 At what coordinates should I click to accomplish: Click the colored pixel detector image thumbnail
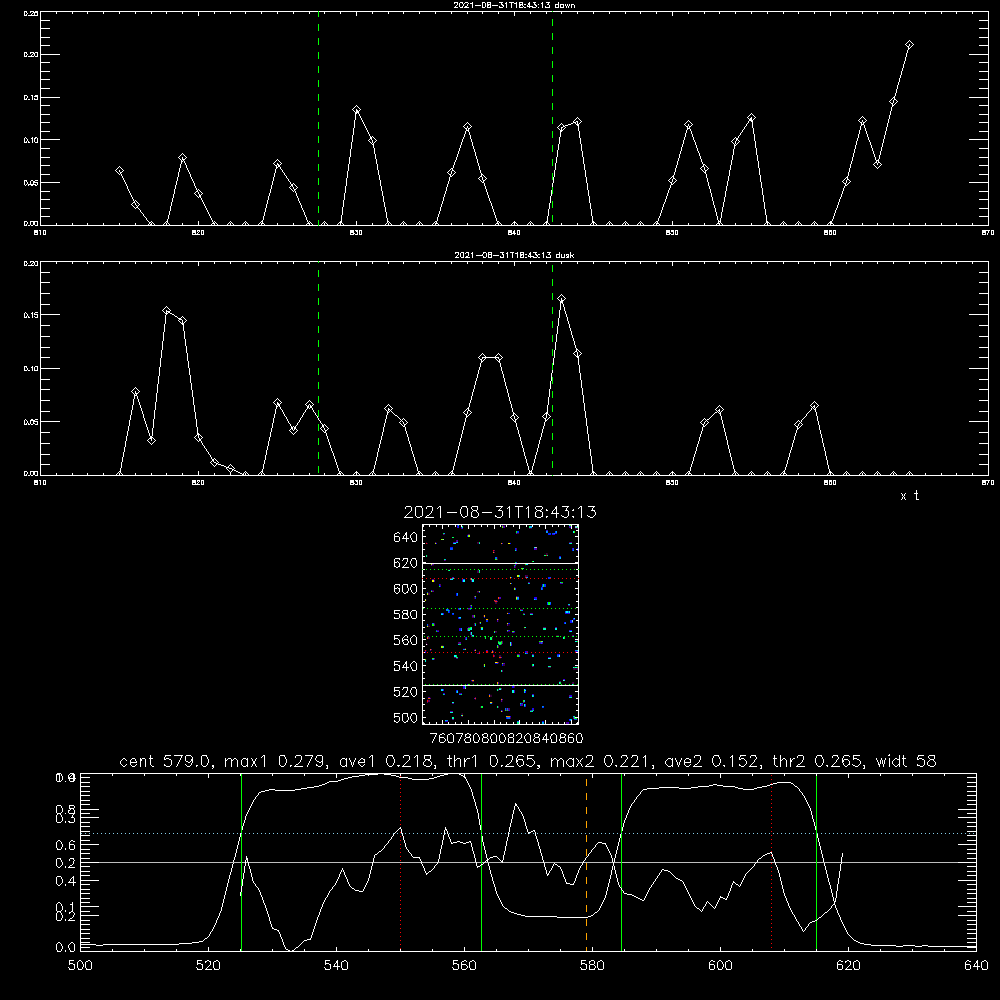coord(500,624)
